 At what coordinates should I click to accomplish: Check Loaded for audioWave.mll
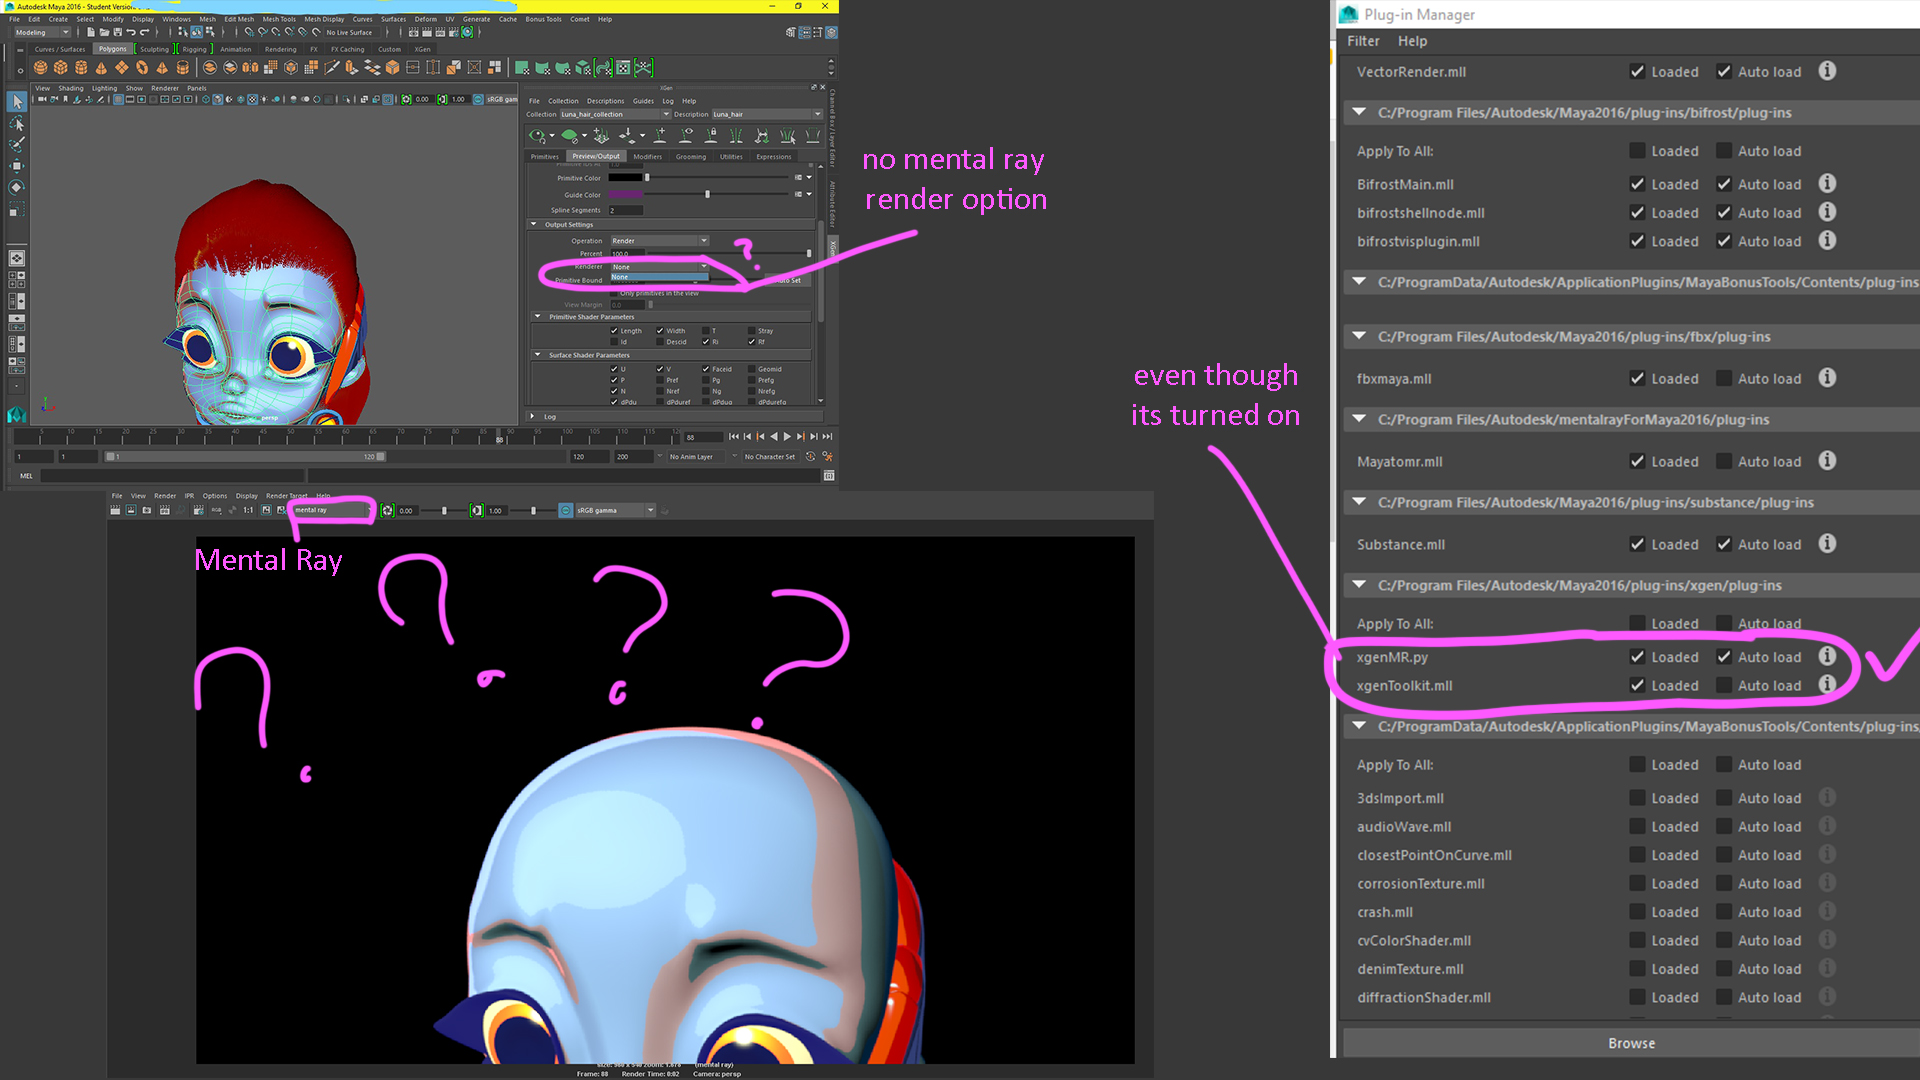[1637, 826]
